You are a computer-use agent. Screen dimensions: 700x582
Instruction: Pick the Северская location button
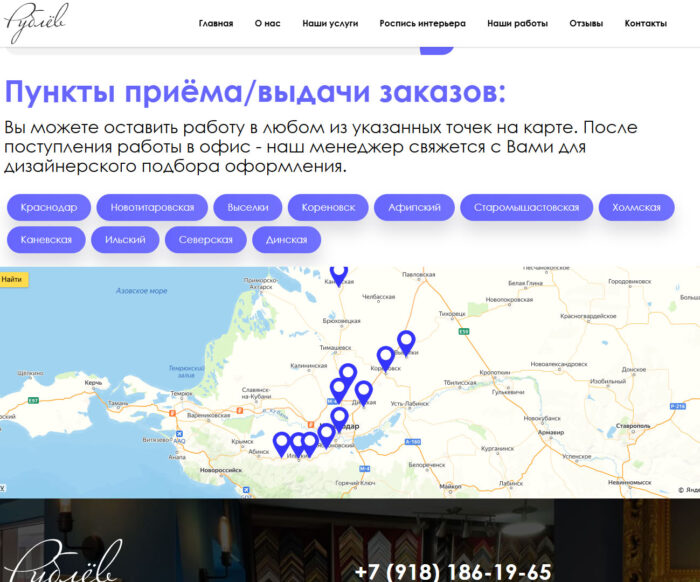pos(205,240)
